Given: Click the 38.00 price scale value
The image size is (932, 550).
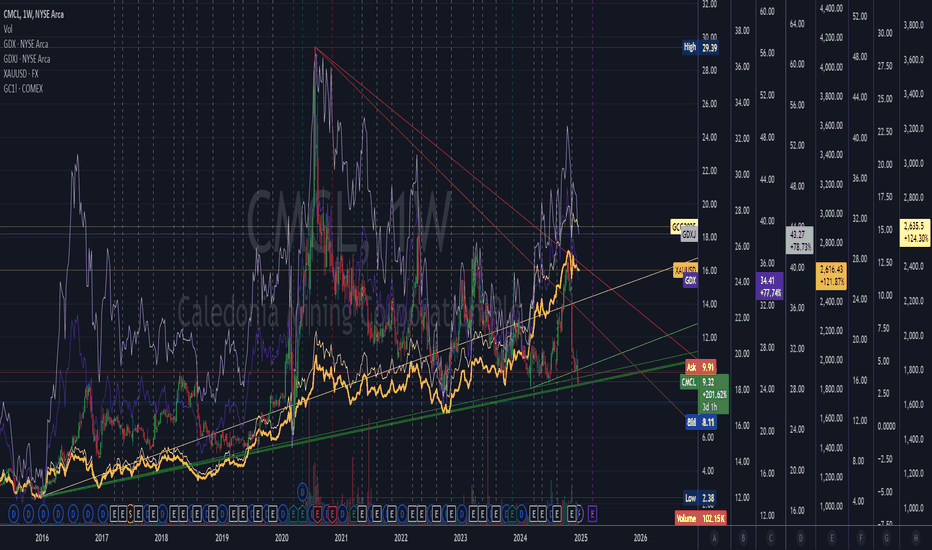Looking at the screenshot, I should [742, 30].
